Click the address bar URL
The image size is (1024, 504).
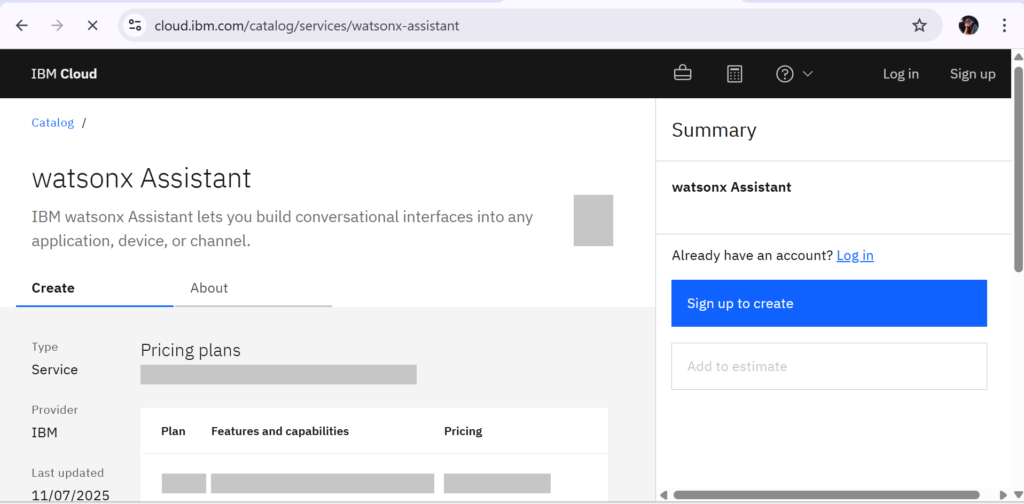point(307,26)
